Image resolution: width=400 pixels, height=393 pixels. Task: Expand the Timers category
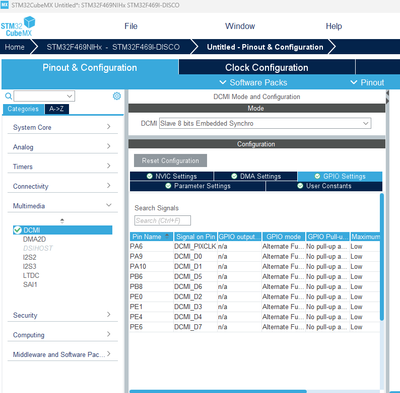coord(62,166)
